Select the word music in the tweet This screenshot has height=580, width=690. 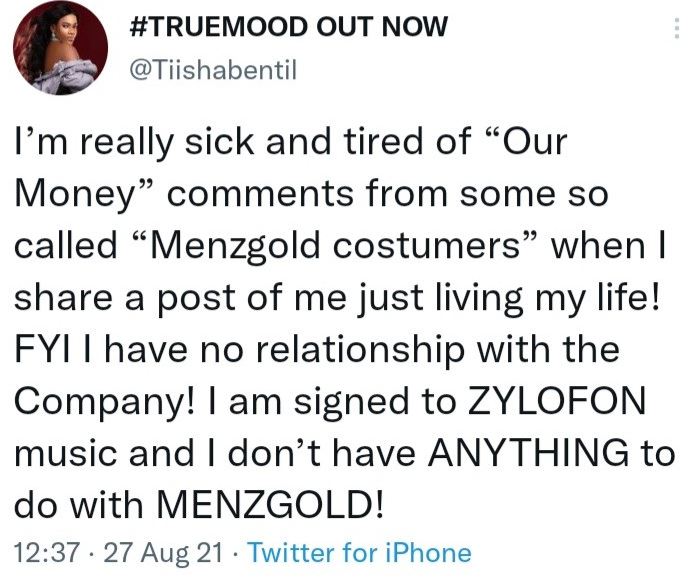[x=66, y=453]
